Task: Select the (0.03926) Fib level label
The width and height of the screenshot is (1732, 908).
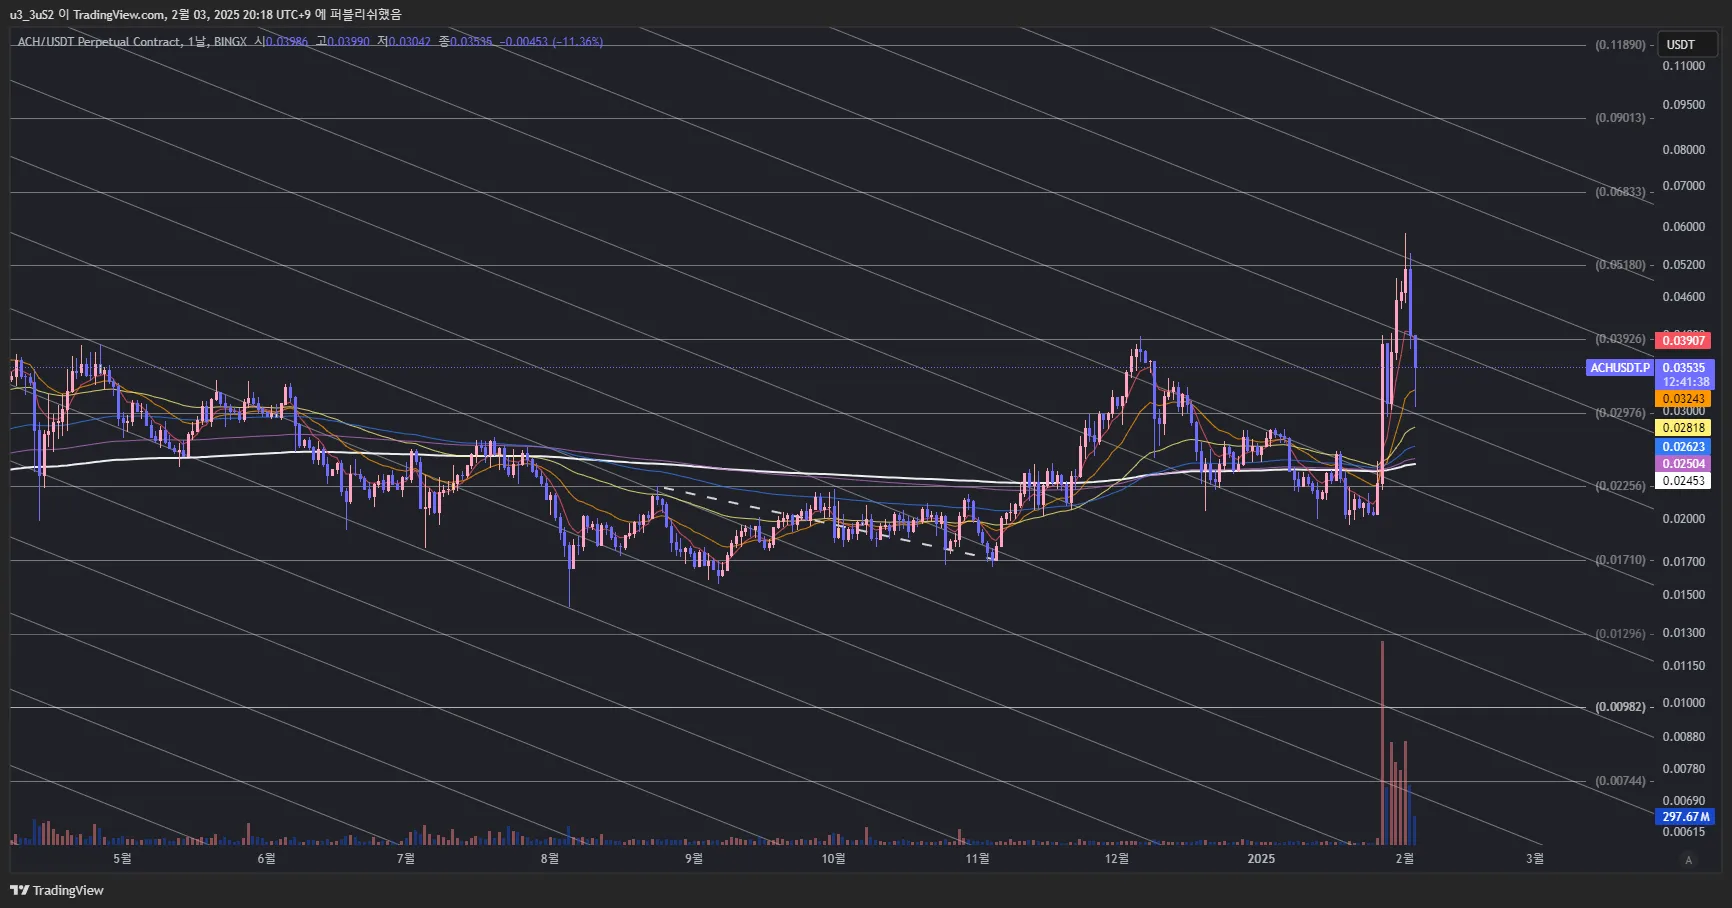Action: tap(1620, 339)
